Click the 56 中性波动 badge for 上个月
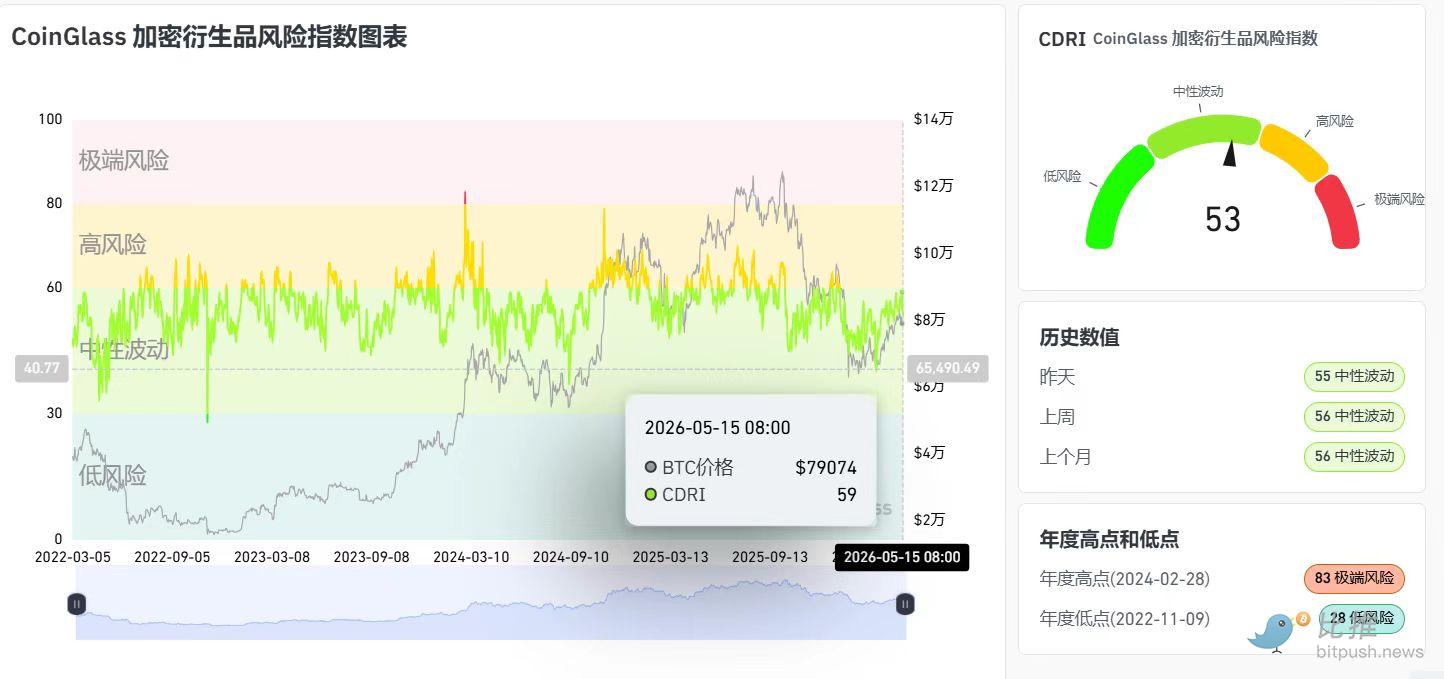Screen dimensions: 1444x679 1354,456
